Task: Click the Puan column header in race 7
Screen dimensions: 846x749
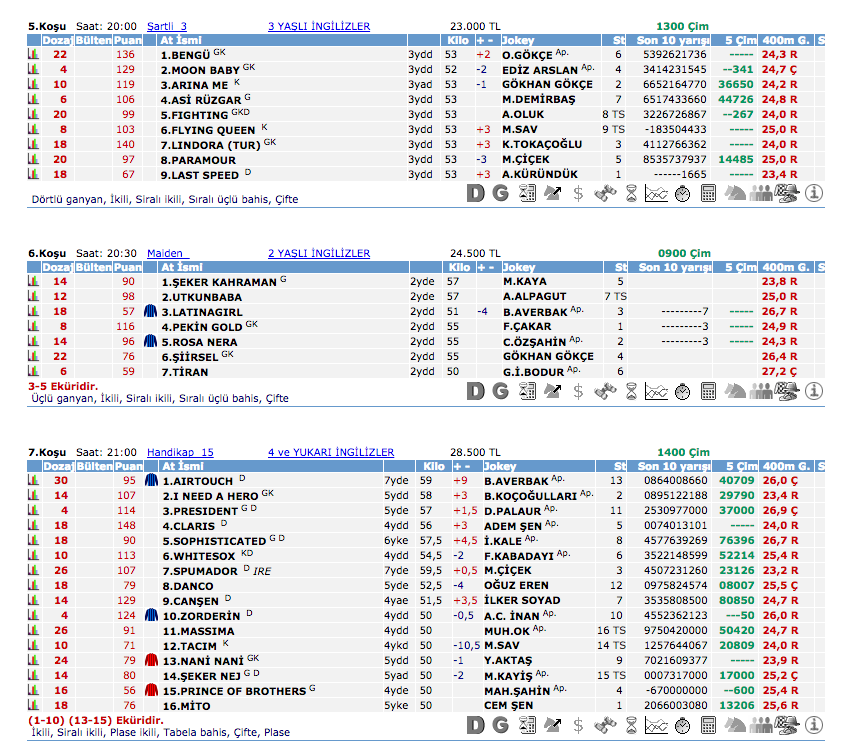Action: click(x=126, y=466)
